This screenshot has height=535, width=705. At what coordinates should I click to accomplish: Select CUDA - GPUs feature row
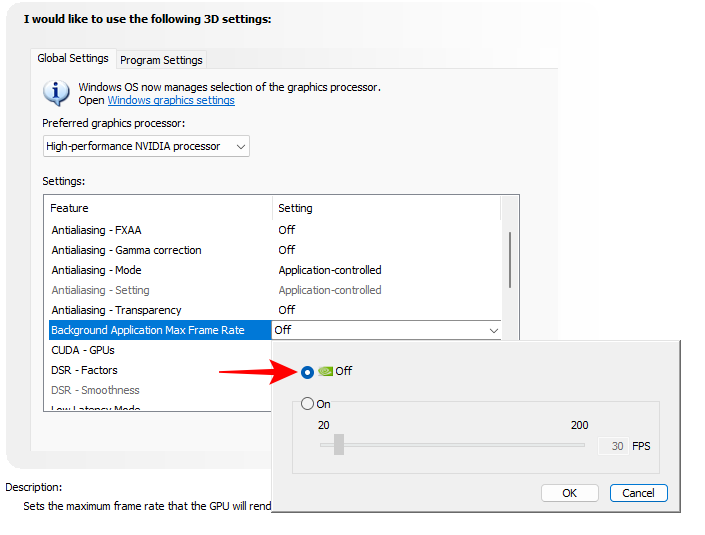[83, 350]
